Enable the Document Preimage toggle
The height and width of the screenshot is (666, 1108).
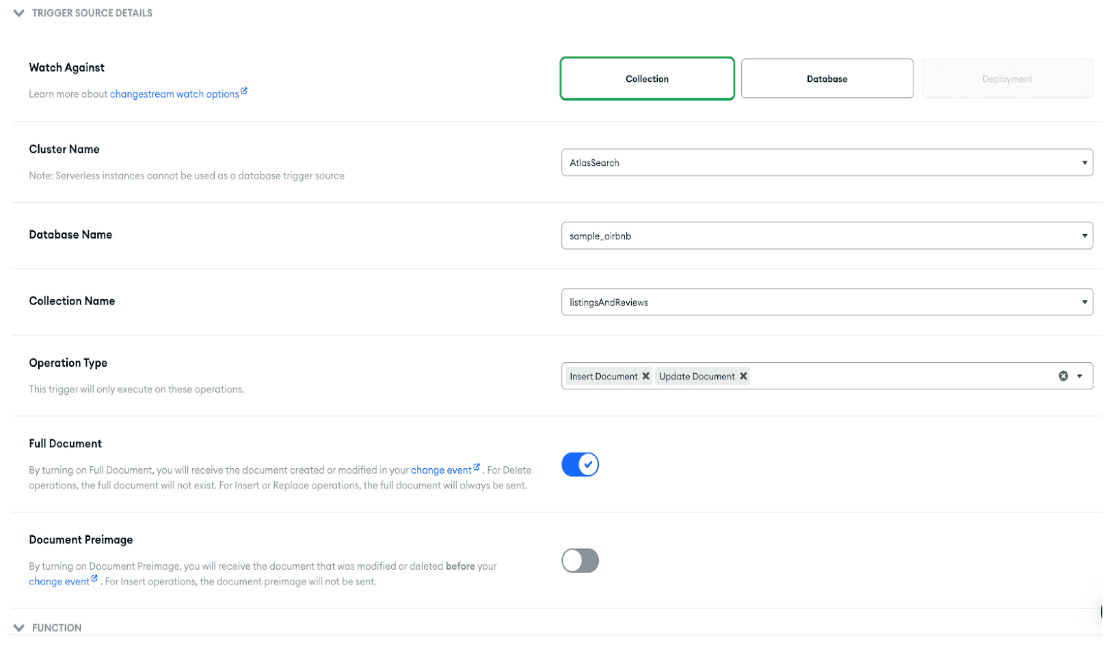tap(580, 561)
